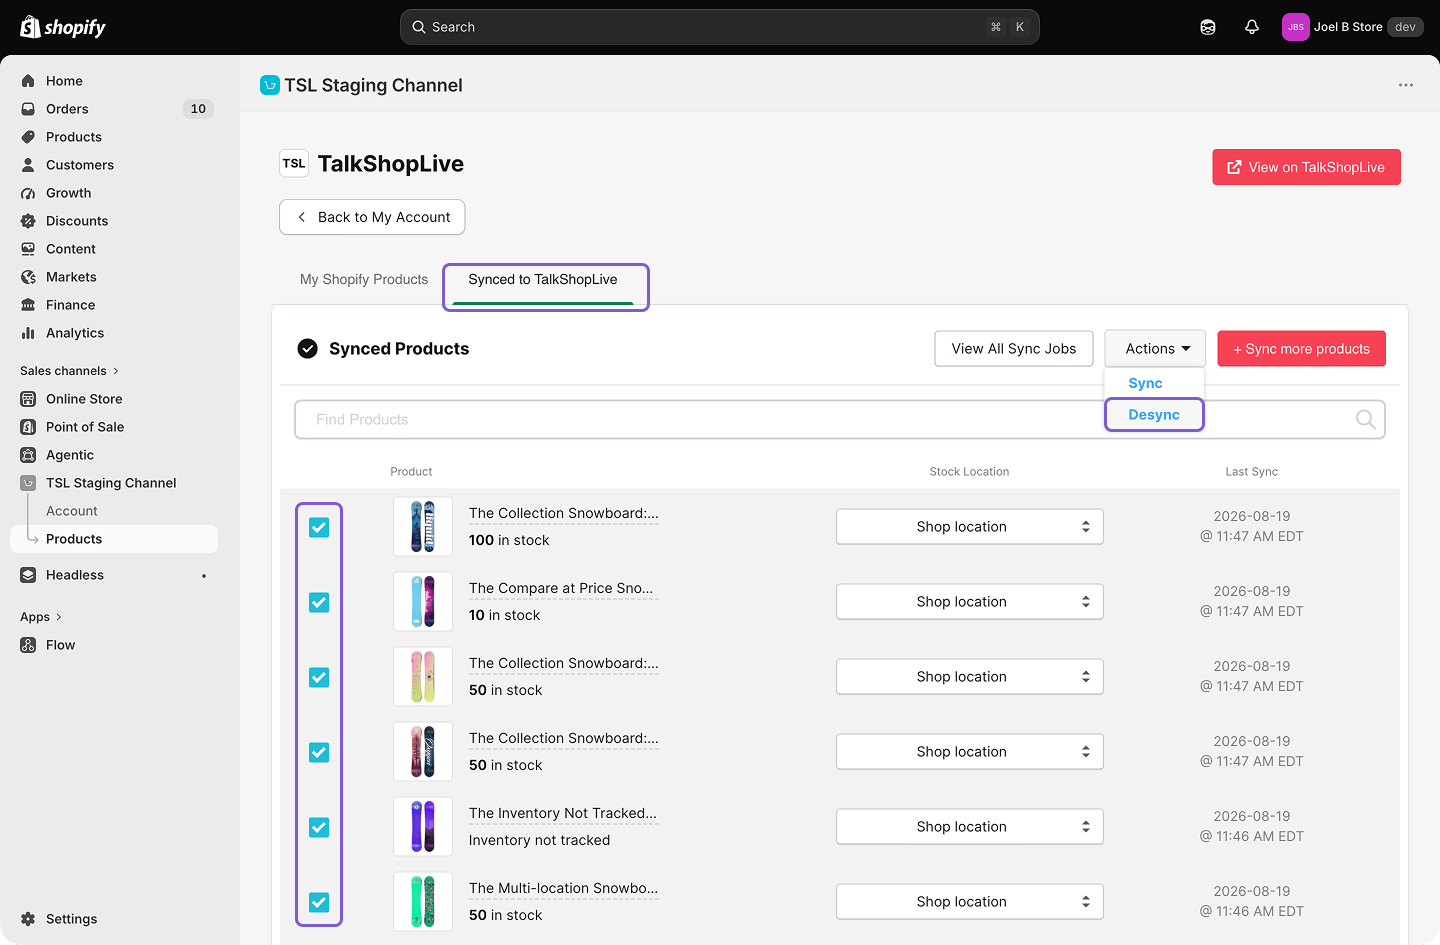The width and height of the screenshot is (1440, 945).
Task: Click the channel icon in the page header
Action: click(270, 85)
